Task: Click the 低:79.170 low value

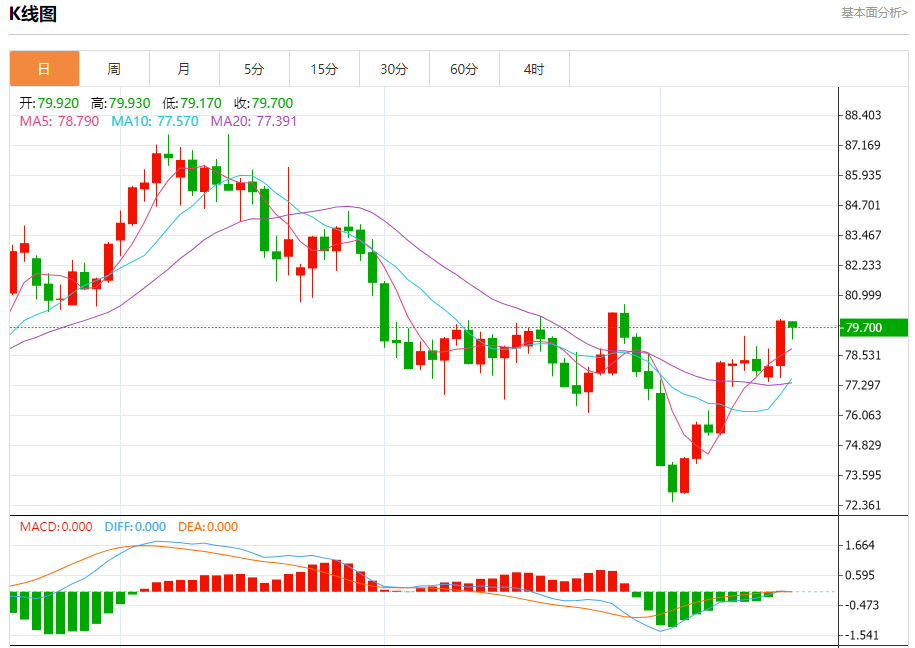Action: pos(192,103)
